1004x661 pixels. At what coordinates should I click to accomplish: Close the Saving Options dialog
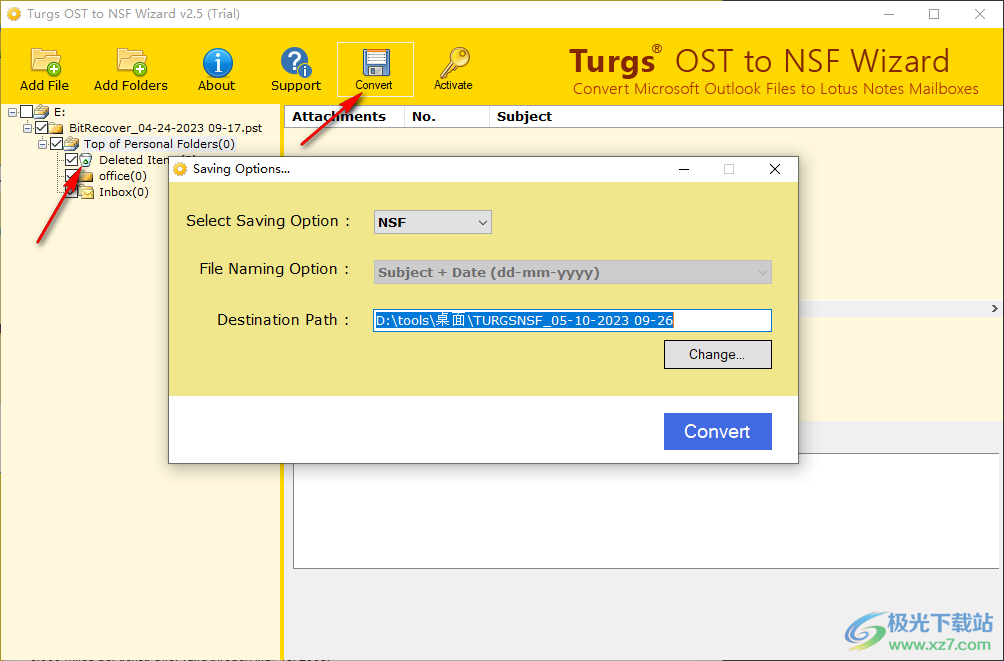(x=775, y=169)
